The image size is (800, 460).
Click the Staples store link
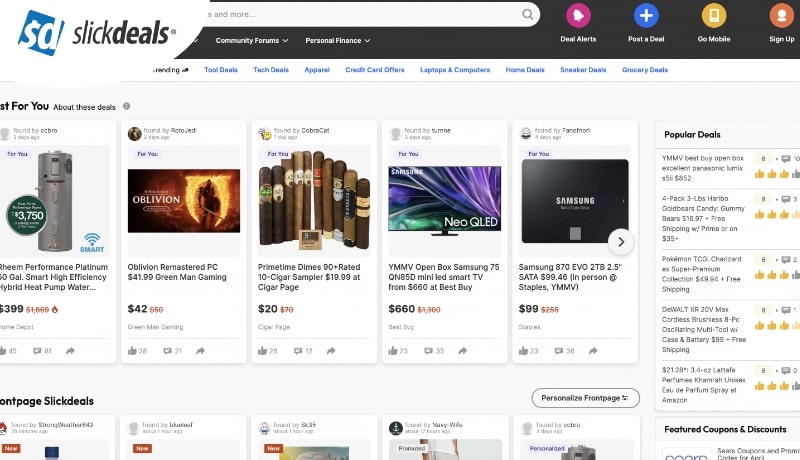[x=529, y=327]
